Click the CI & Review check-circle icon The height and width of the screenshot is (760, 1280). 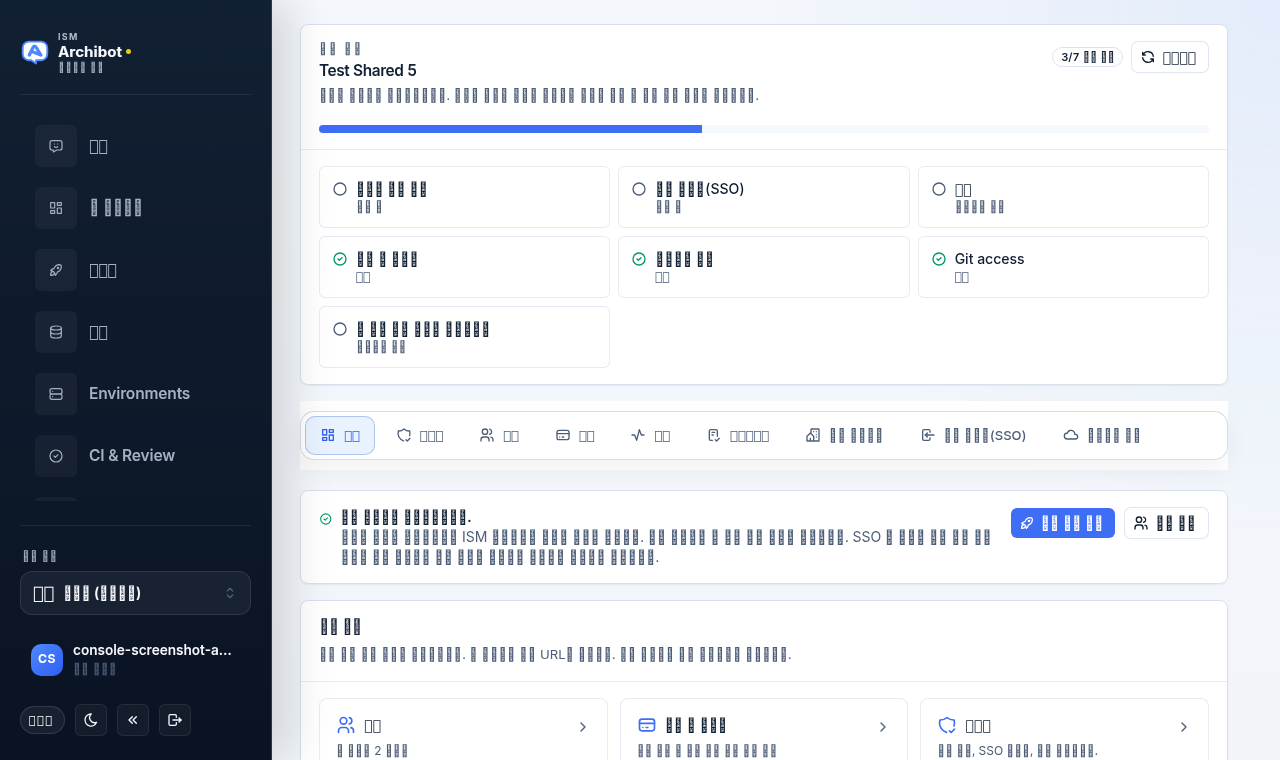pos(56,456)
